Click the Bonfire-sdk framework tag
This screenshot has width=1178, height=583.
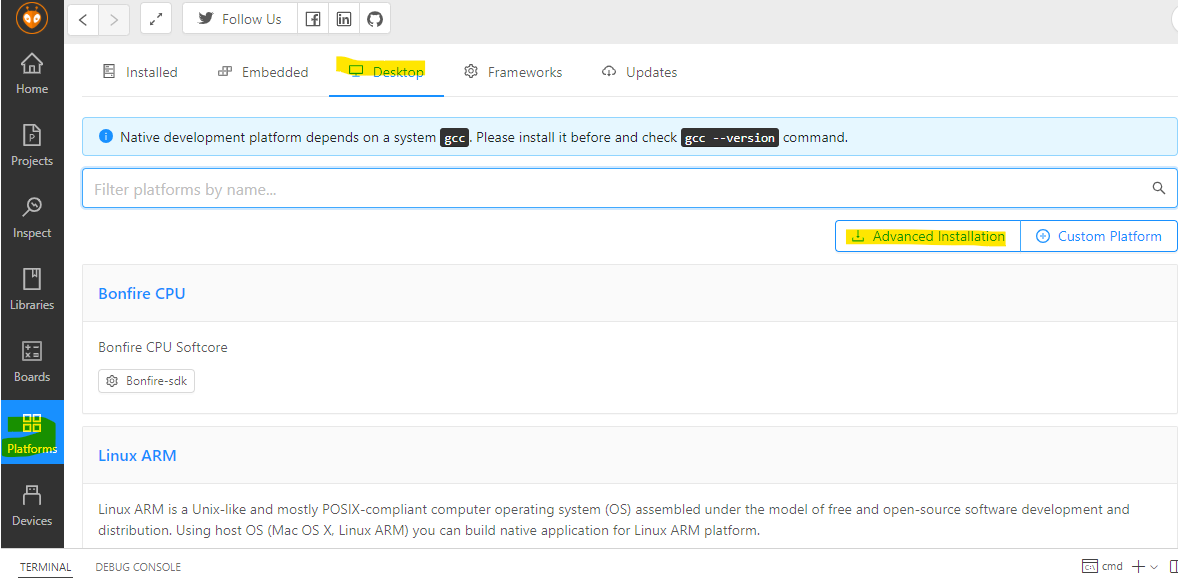[146, 381]
